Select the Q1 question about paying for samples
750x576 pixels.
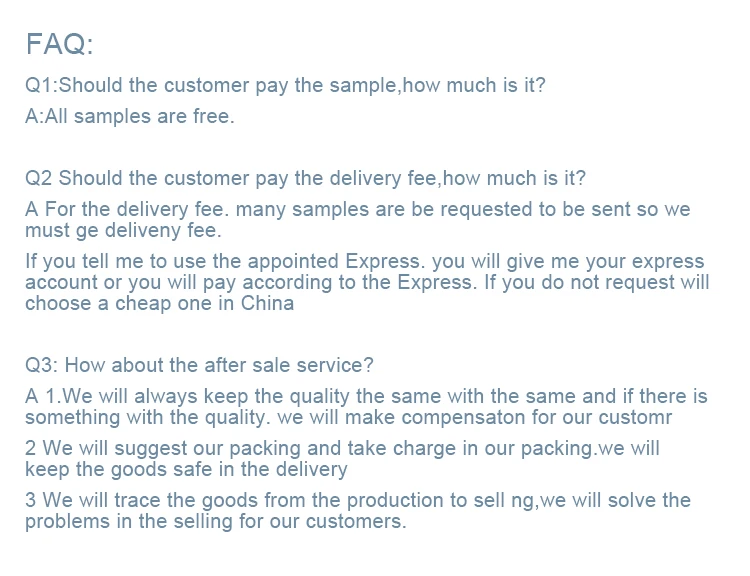[285, 85]
